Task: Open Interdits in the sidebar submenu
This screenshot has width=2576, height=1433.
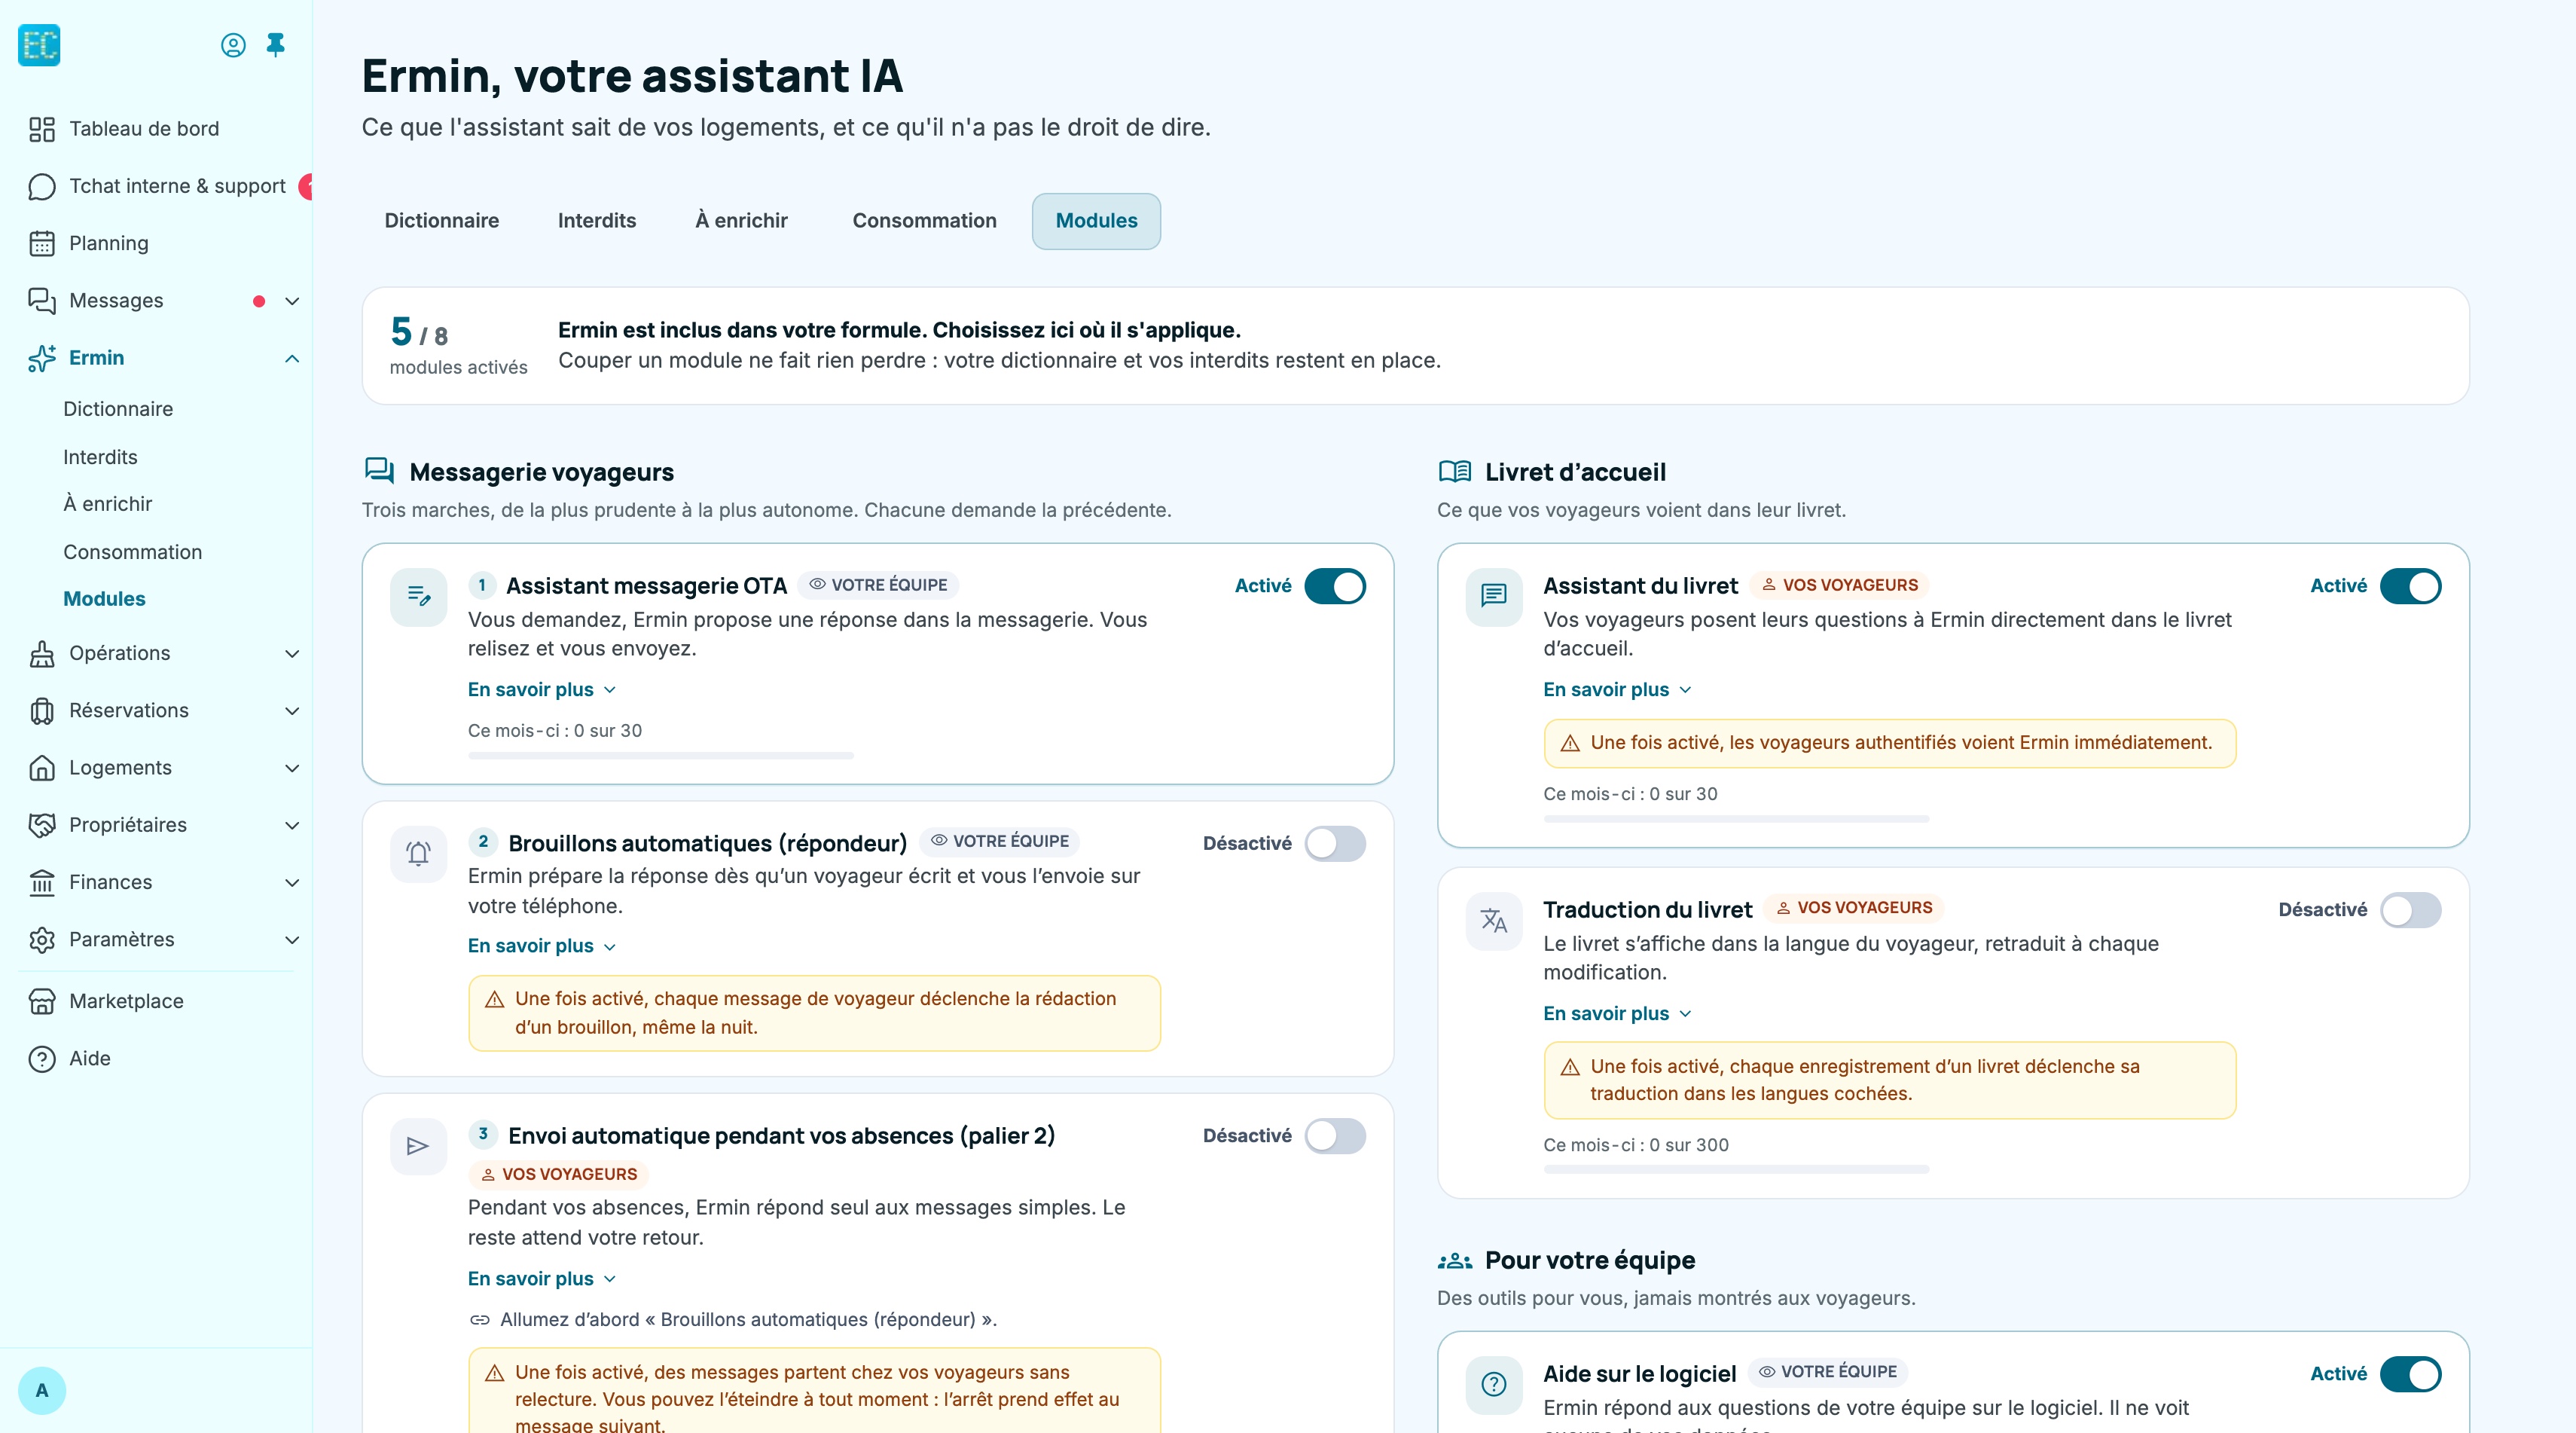Action: click(x=100, y=457)
